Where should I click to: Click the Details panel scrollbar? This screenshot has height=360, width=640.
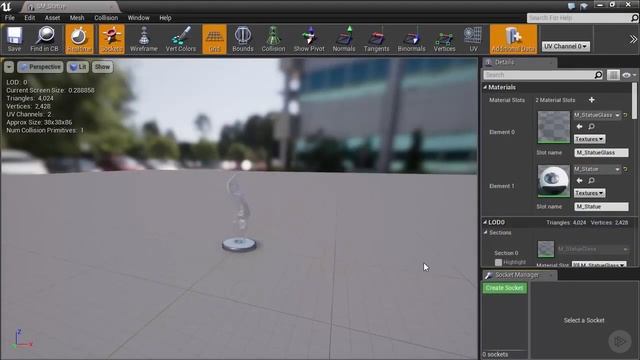(634, 101)
